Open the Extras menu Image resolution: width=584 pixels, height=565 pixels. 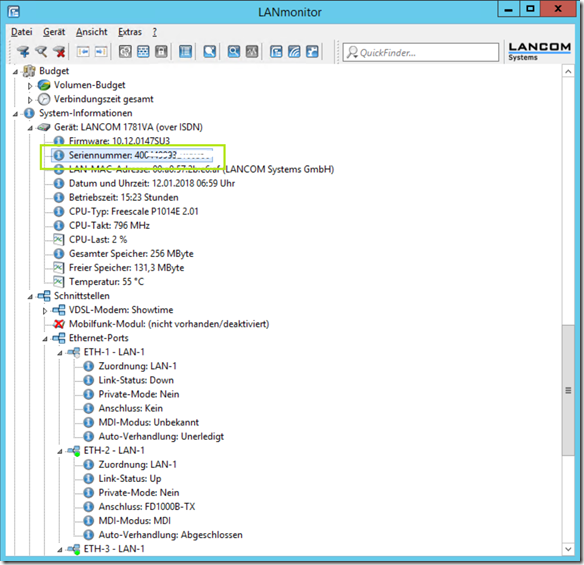point(130,32)
